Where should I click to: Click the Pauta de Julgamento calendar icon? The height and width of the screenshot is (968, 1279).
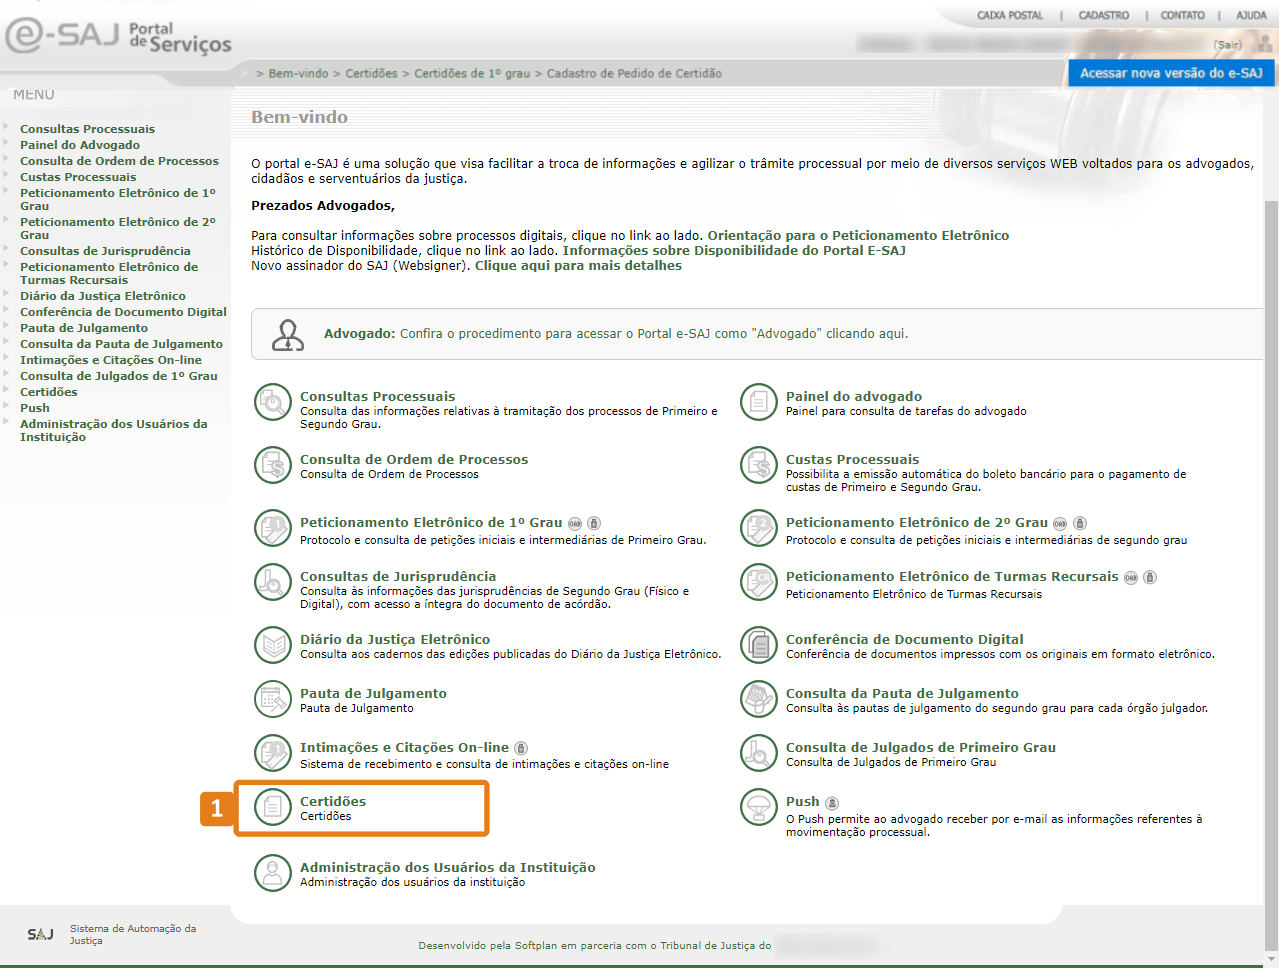(x=272, y=699)
